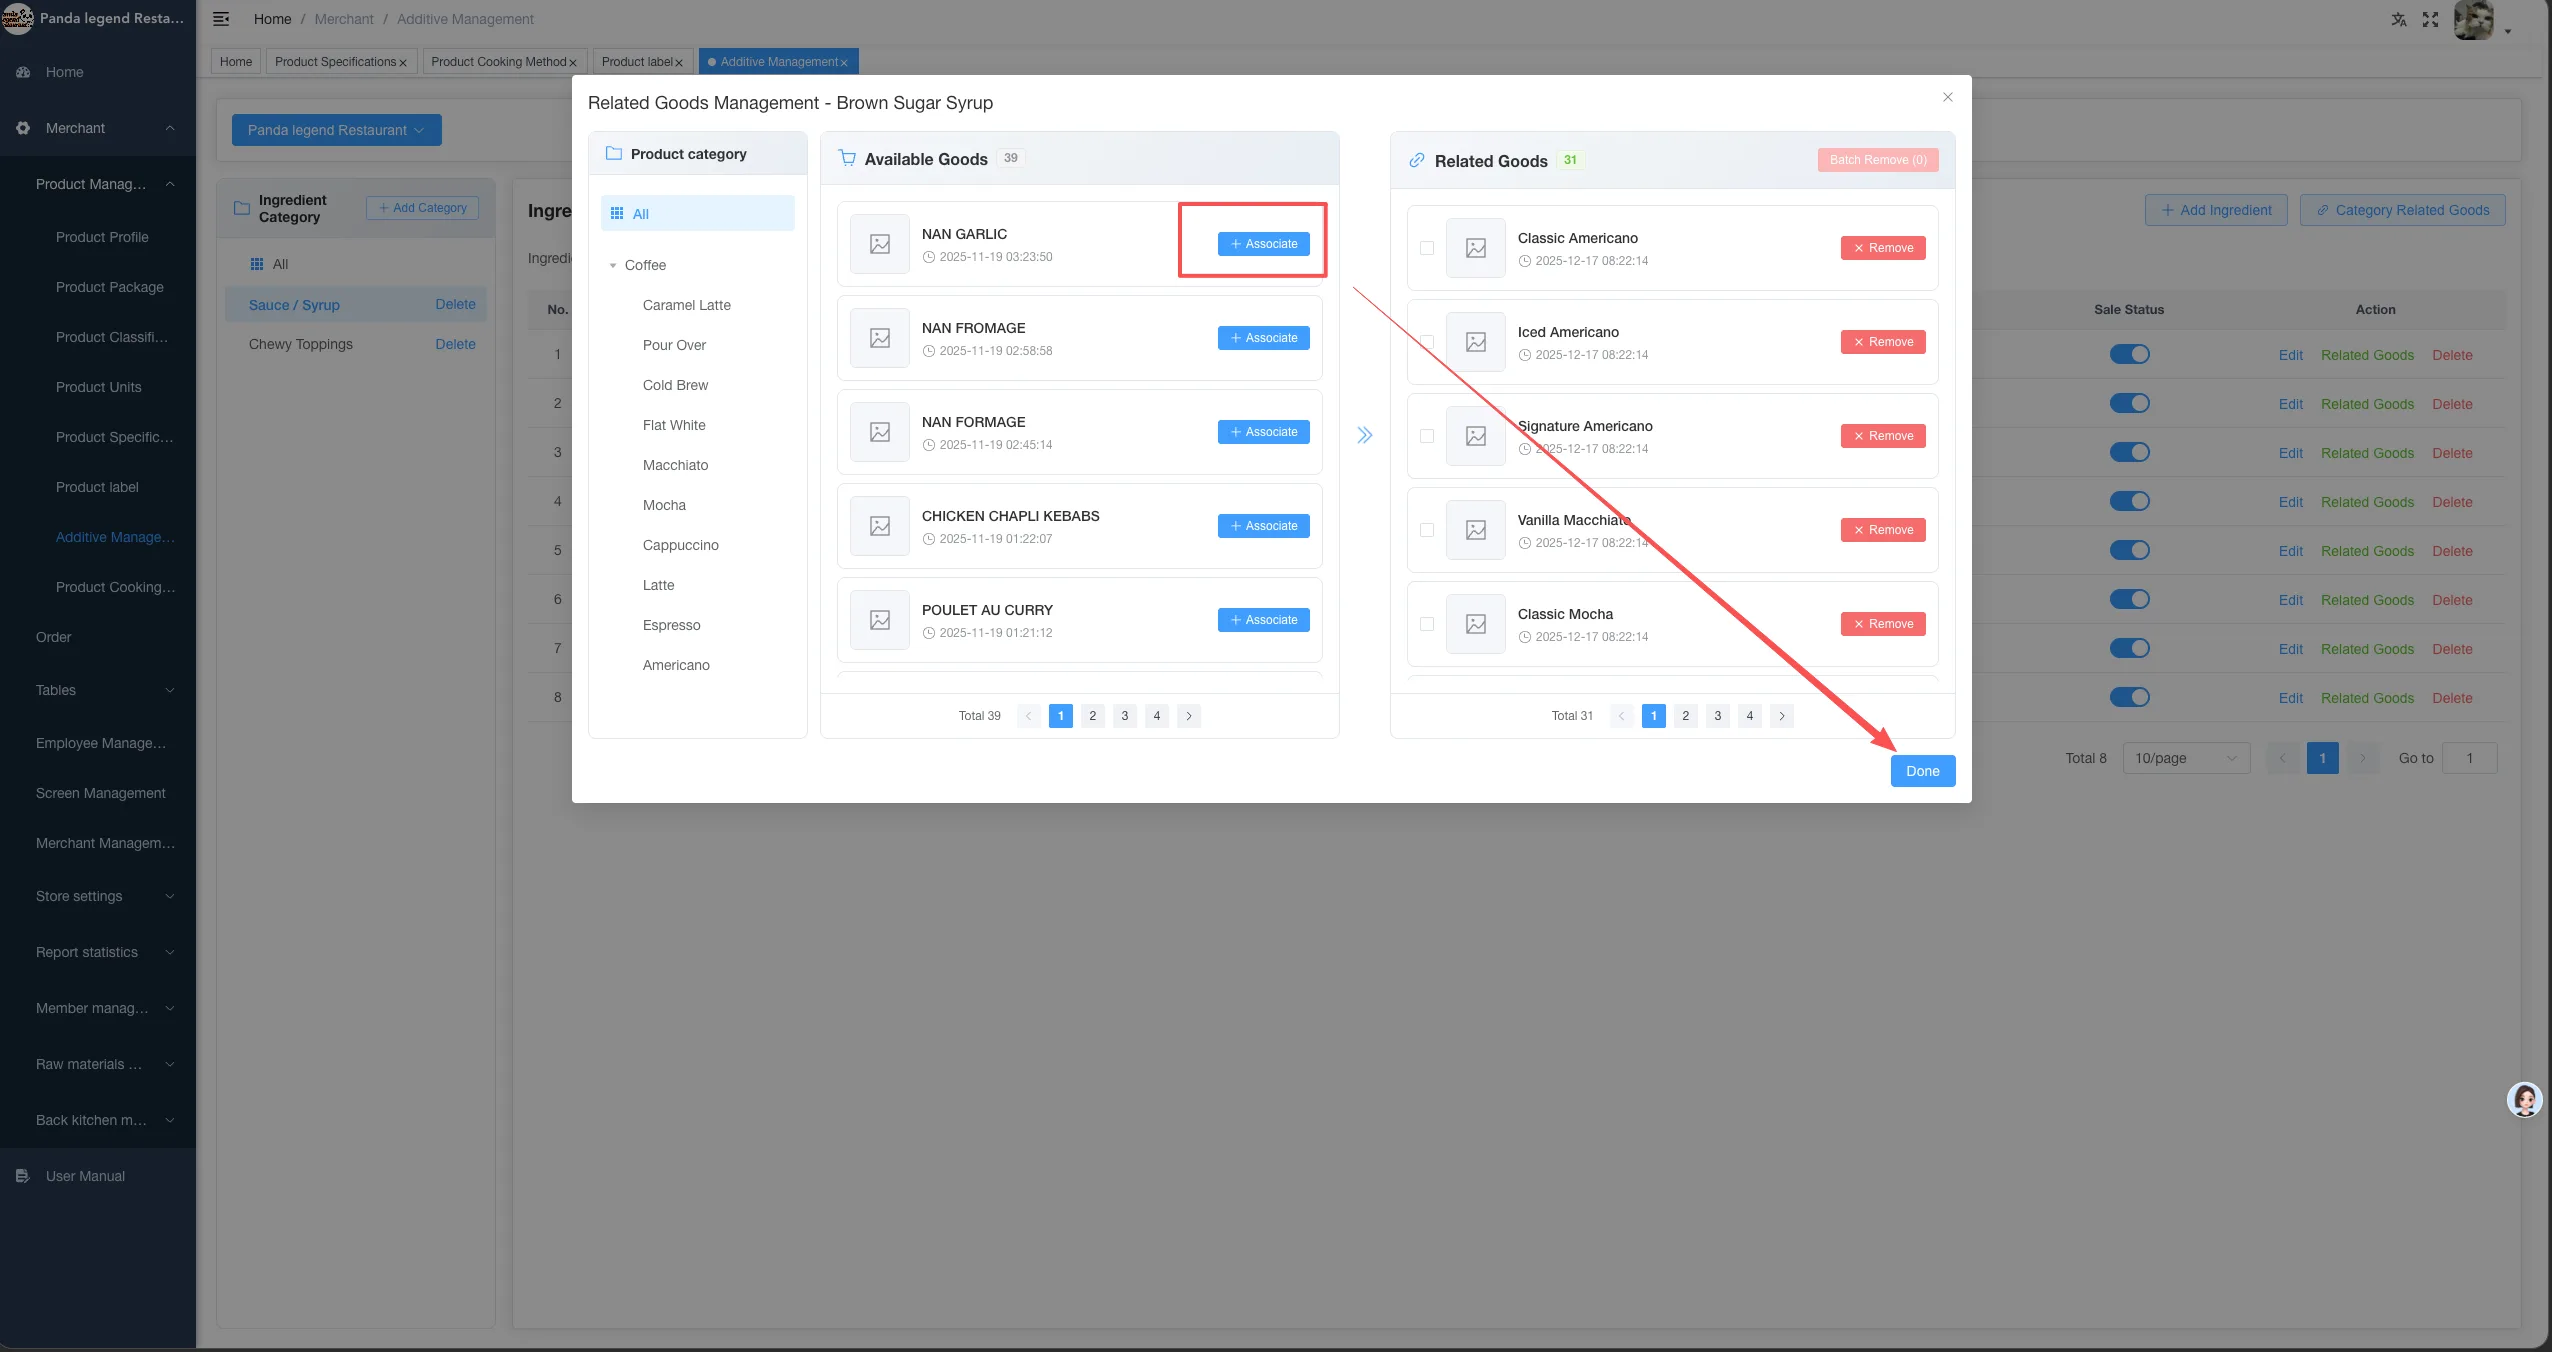2552x1352 pixels.
Task: Collapse the Coffee category tree node
Action: click(613, 265)
